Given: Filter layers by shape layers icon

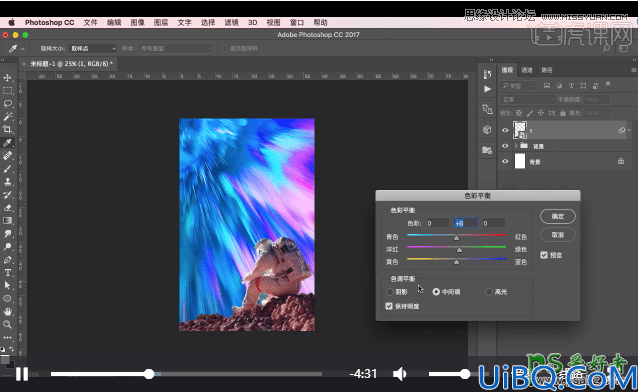Looking at the screenshot, I should 583,86.
